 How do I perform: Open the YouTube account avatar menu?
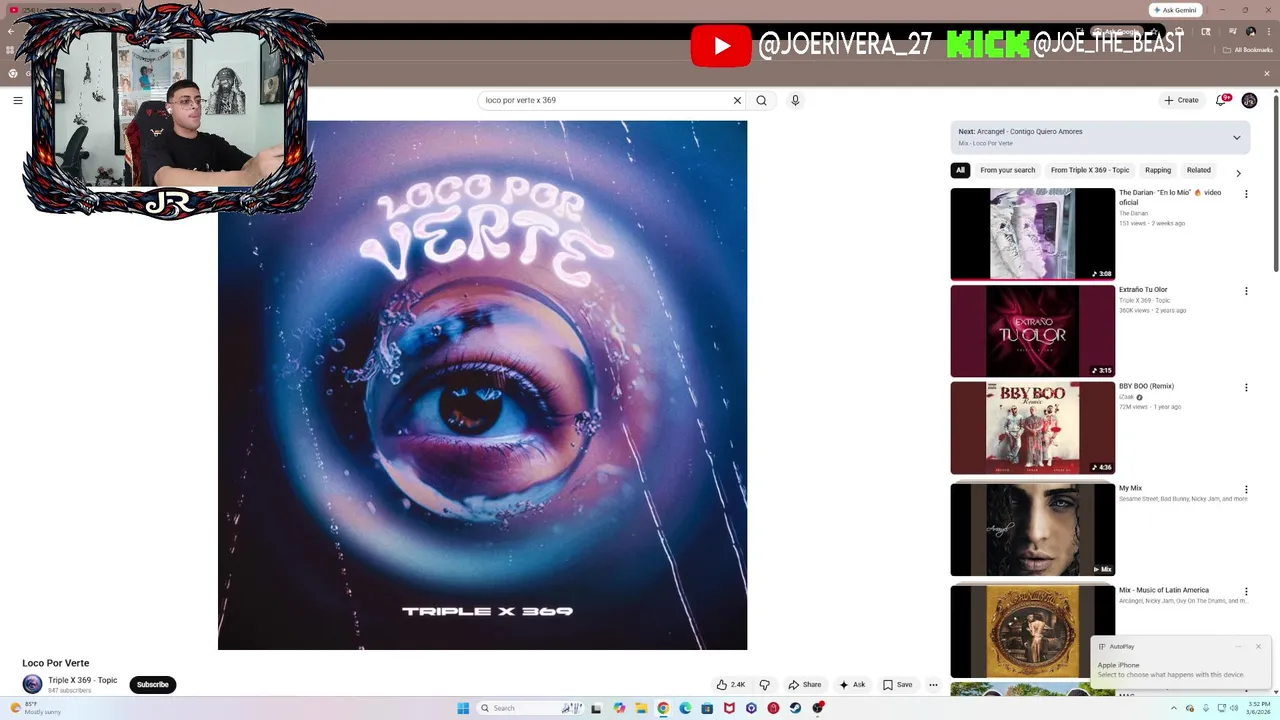point(1249,100)
